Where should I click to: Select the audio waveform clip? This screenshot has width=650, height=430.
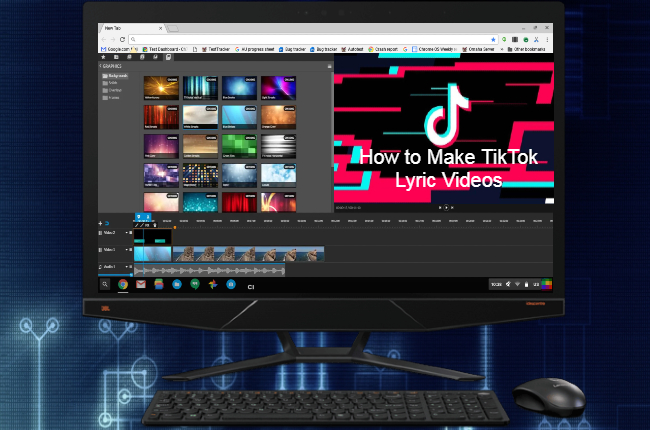click(209, 271)
